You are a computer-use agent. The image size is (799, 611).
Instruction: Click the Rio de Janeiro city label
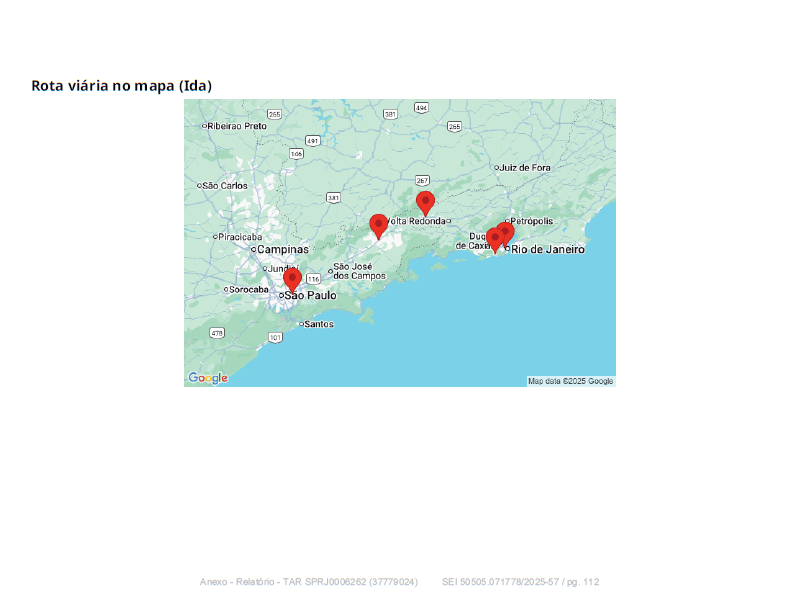[547, 249]
